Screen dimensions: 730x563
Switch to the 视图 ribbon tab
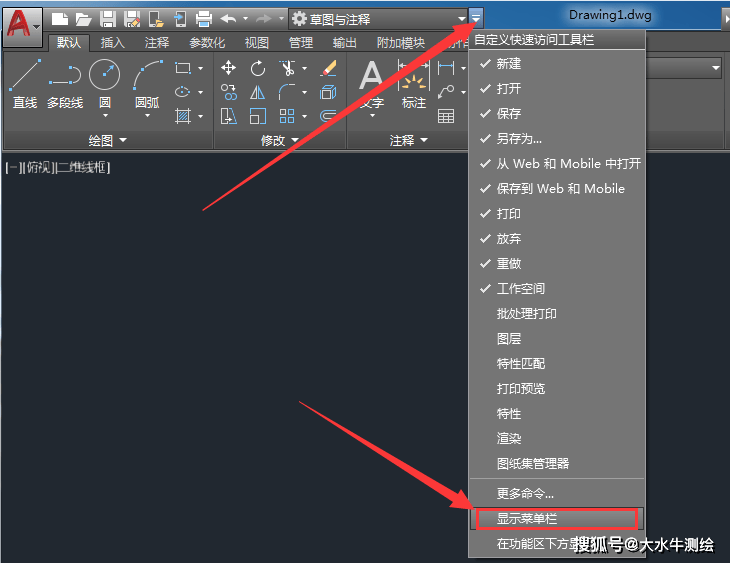tap(257, 43)
